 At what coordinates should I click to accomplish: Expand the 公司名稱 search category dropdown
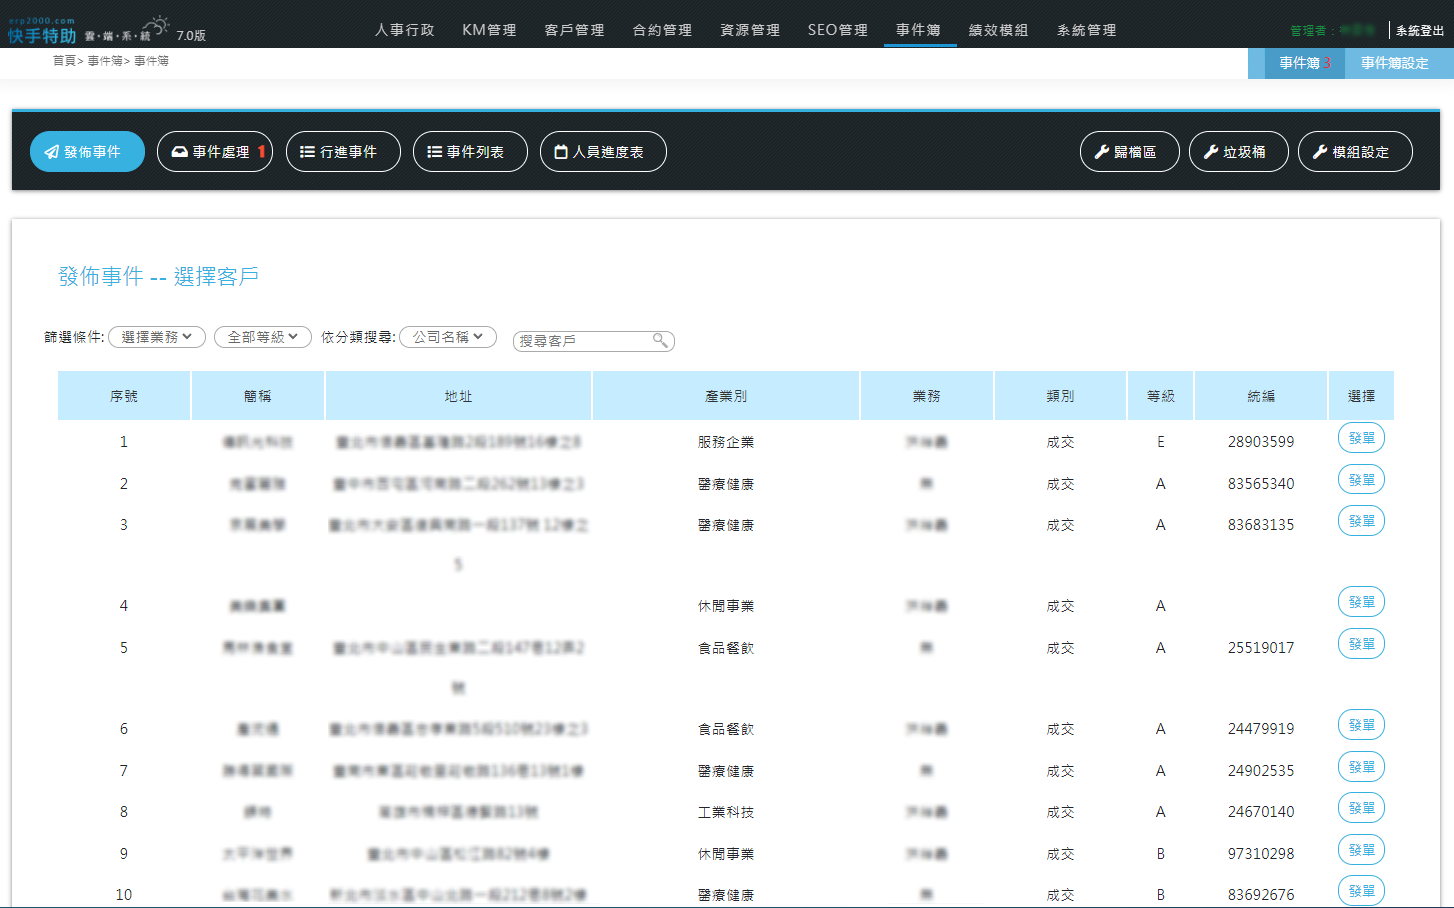[448, 337]
